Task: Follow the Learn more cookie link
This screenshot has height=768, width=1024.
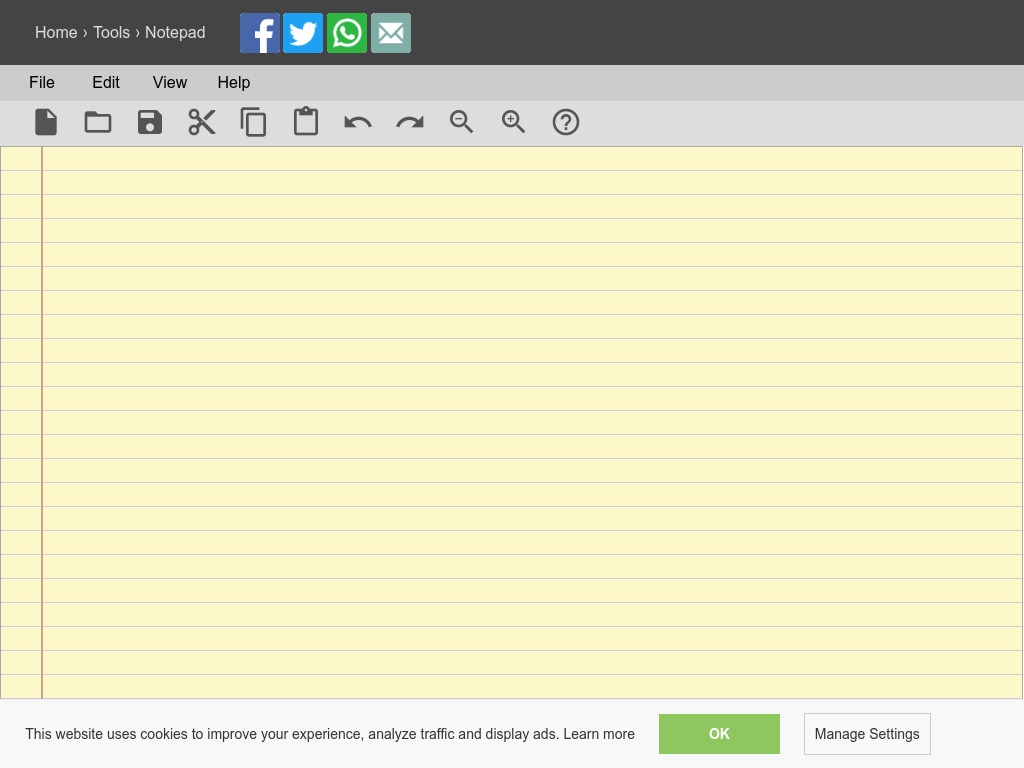Action: (599, 734)
